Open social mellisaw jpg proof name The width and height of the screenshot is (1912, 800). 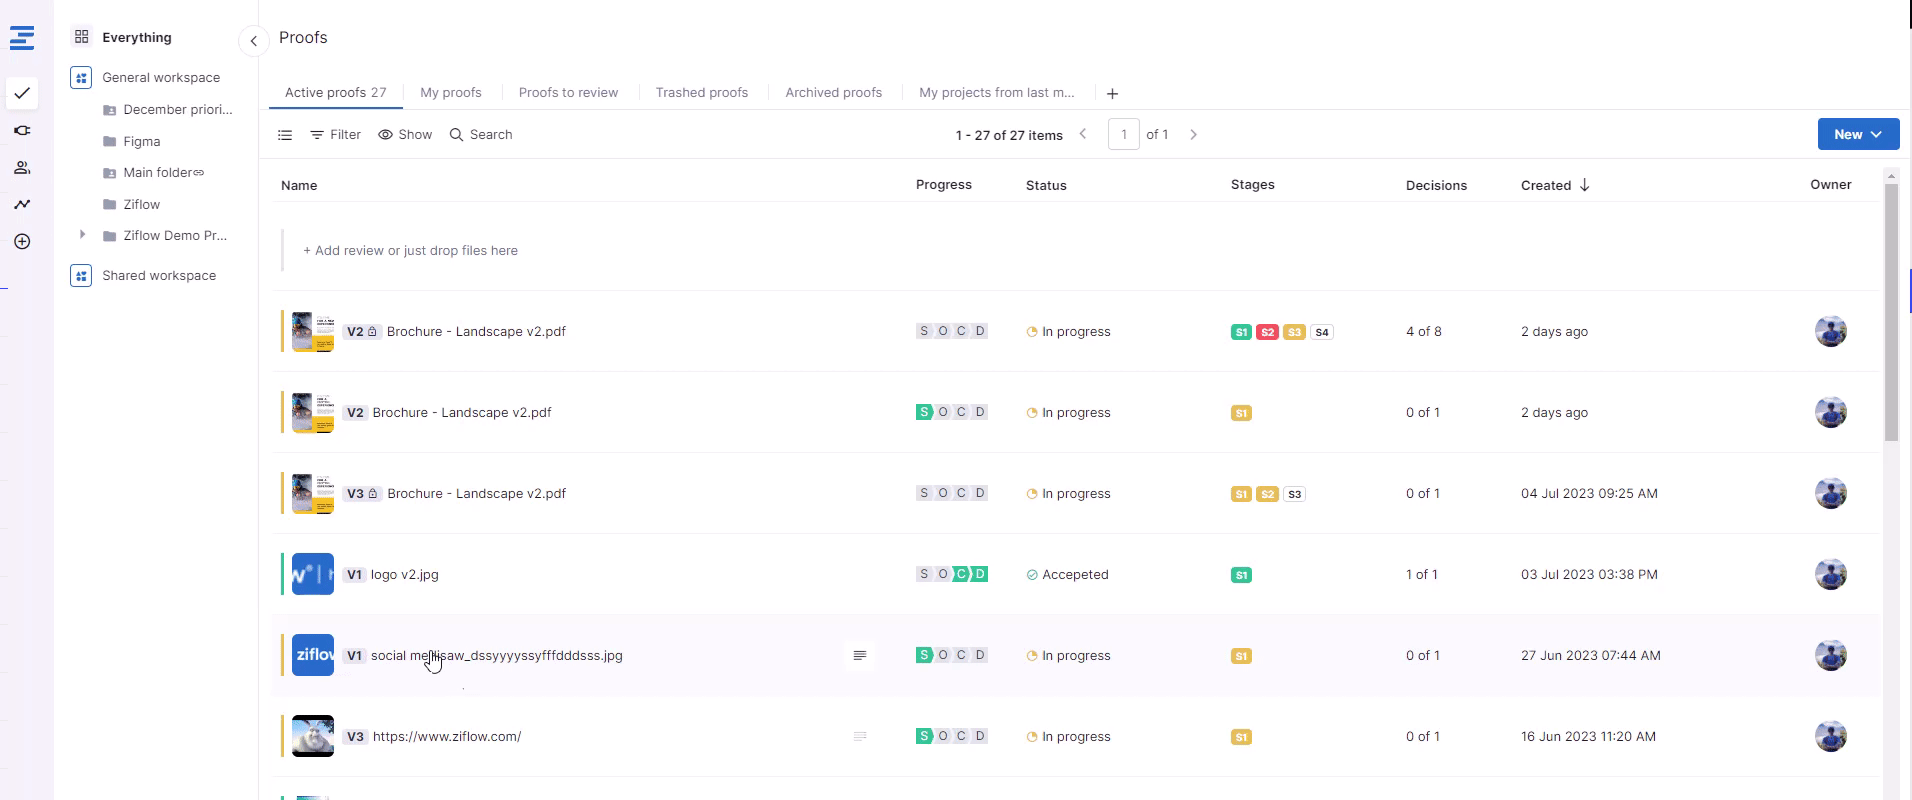(x=497, y=655)
